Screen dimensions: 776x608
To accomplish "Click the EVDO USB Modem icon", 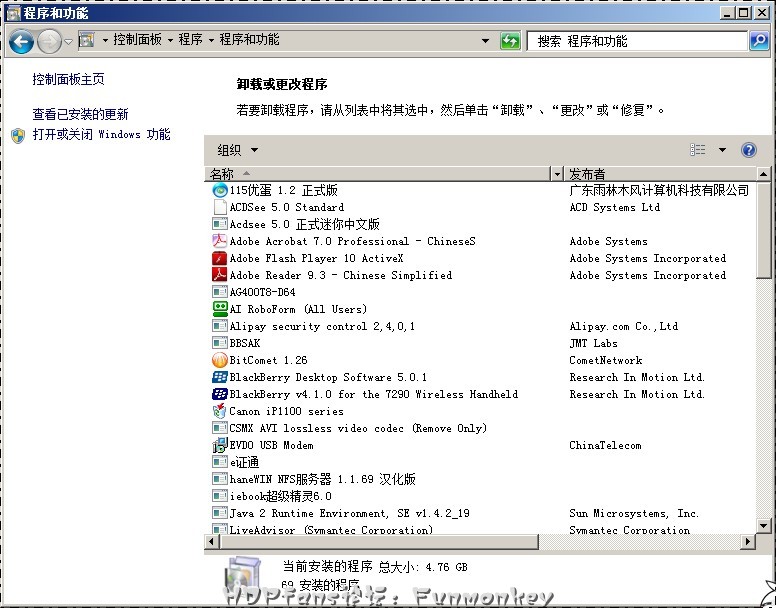I will [x=220, y=445].
